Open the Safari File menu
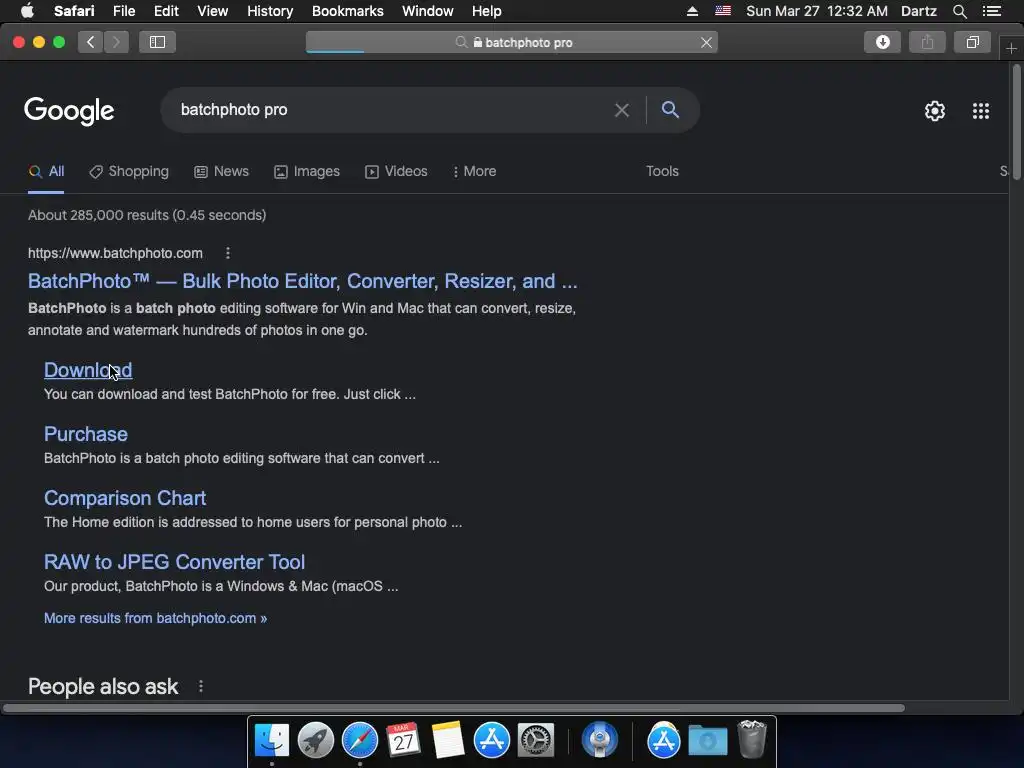 (x=123, y=11)
